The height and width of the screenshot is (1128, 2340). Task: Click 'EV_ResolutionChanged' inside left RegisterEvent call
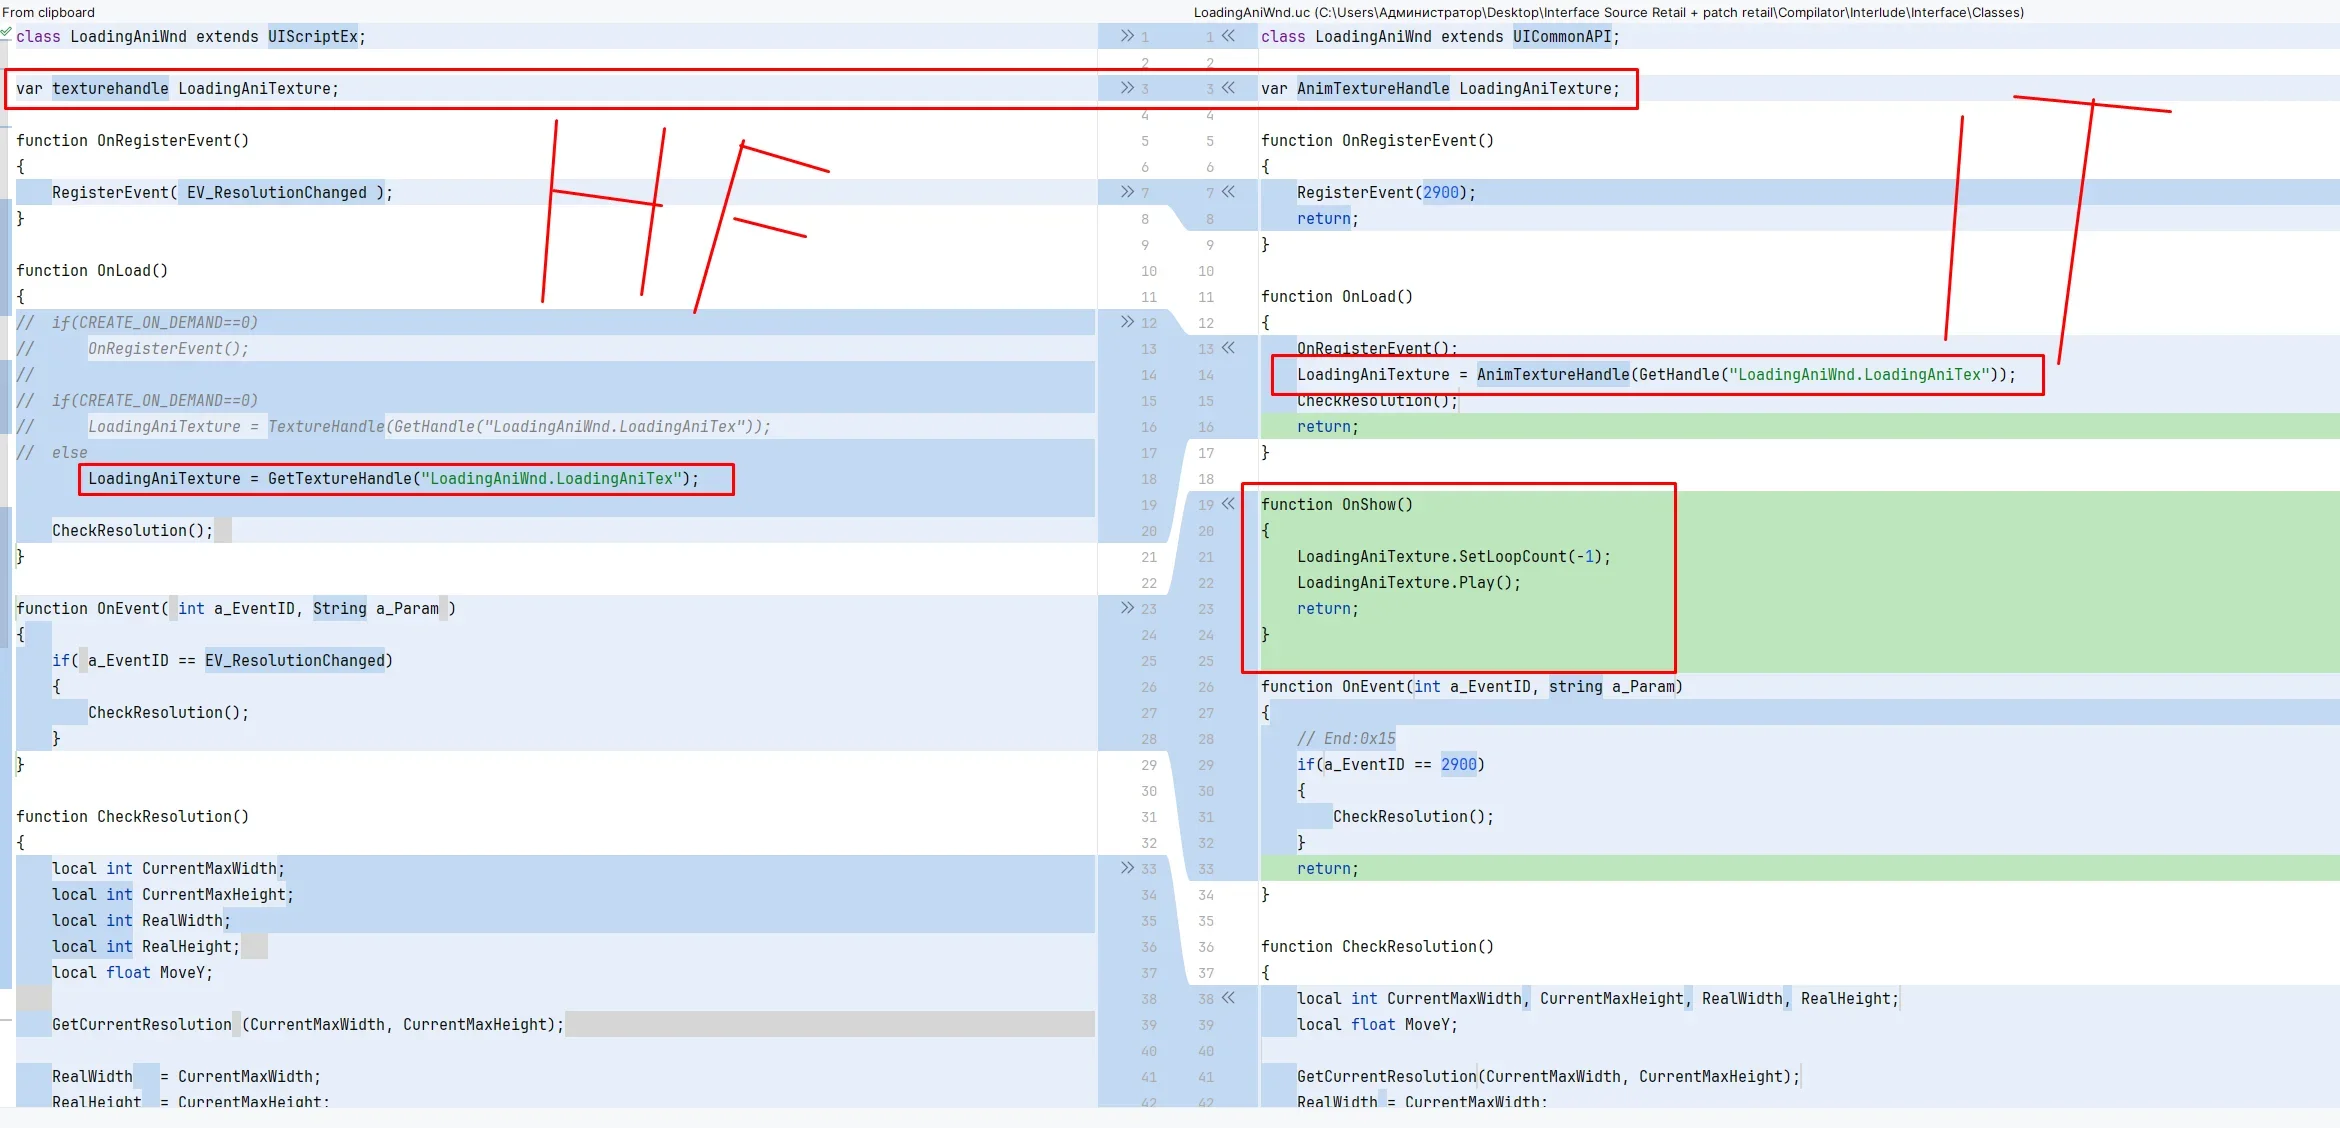[x=277, y=192]
